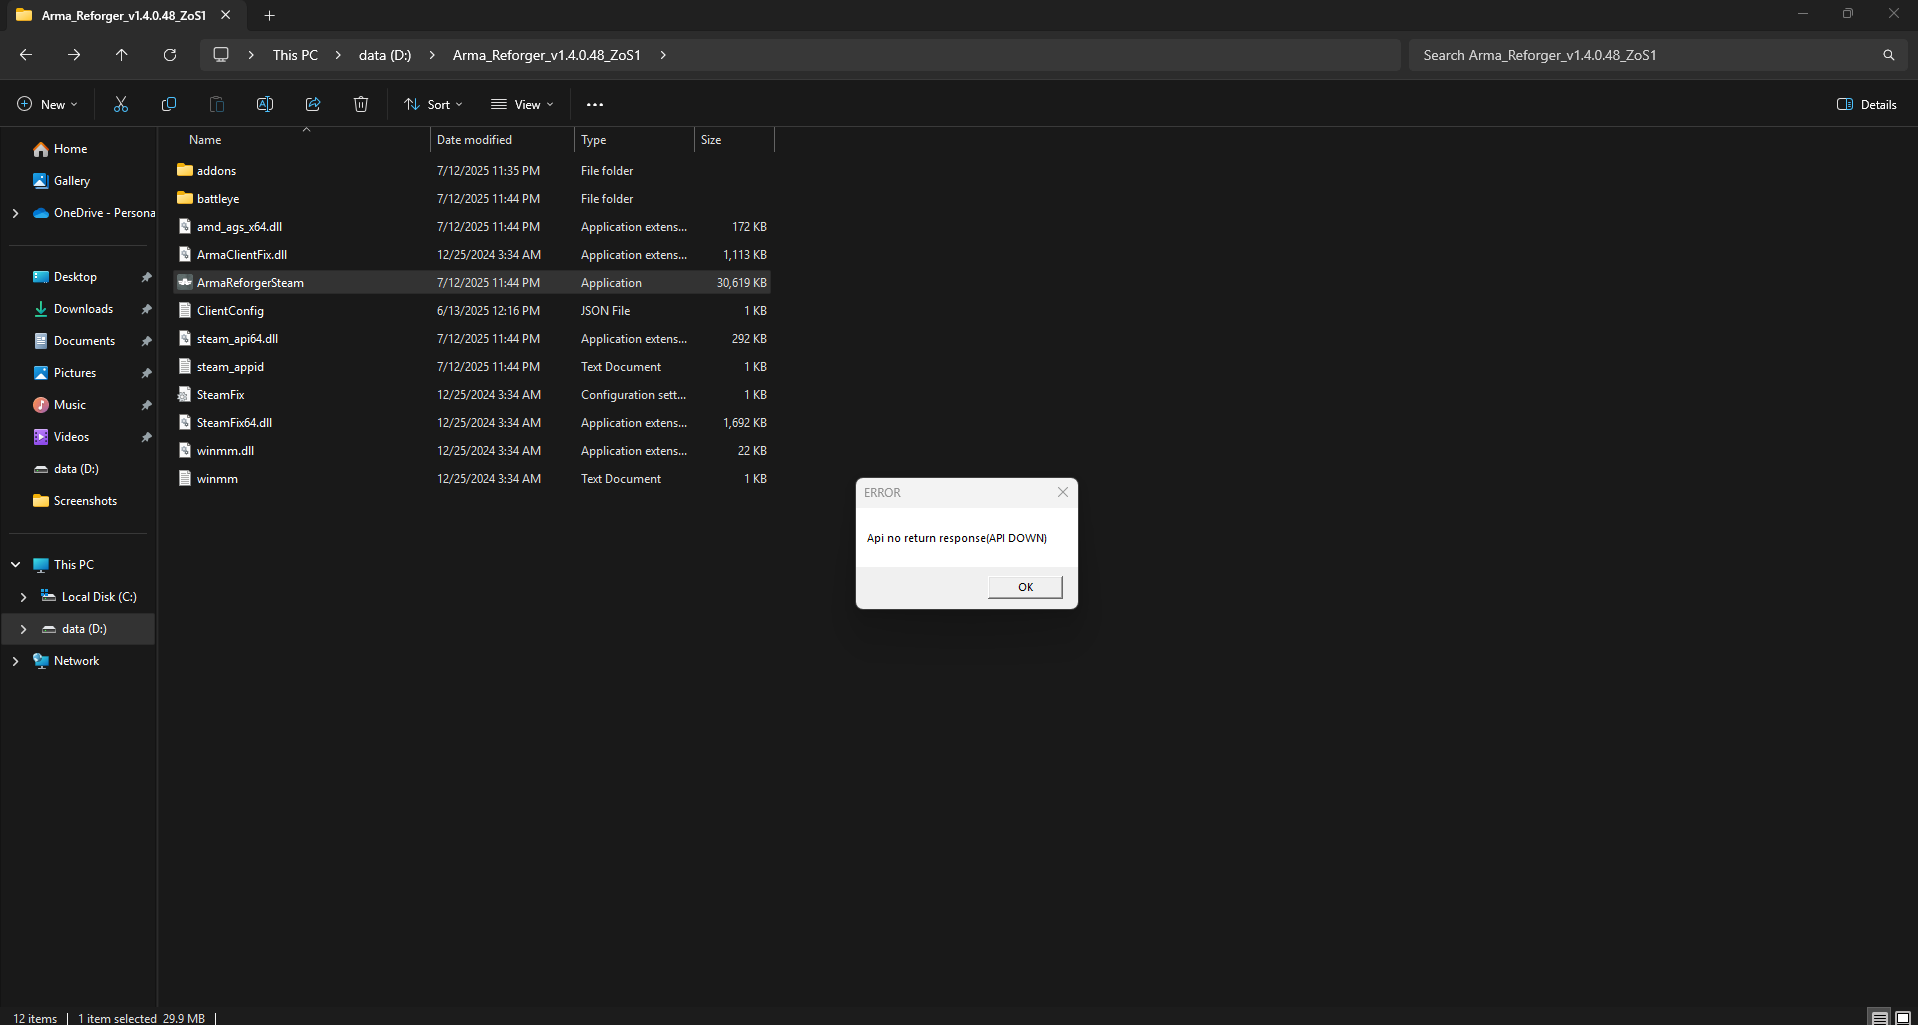Select winmm text document
Screen dimensions: 1918x1025
click(x=472, y=479)
